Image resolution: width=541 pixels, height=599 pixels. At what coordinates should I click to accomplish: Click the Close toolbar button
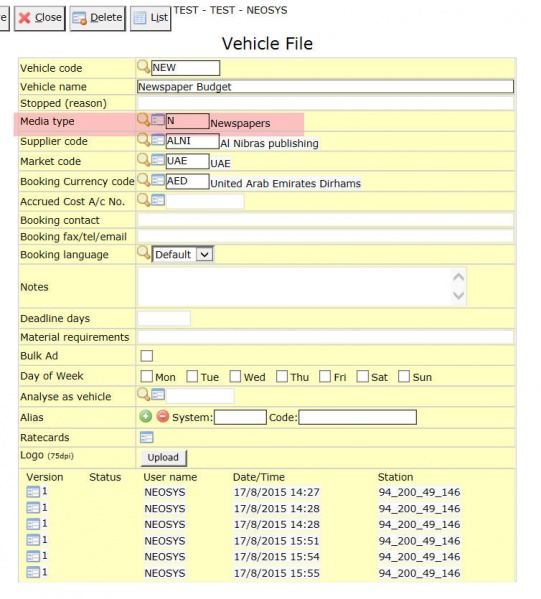[x=40, y=18]
